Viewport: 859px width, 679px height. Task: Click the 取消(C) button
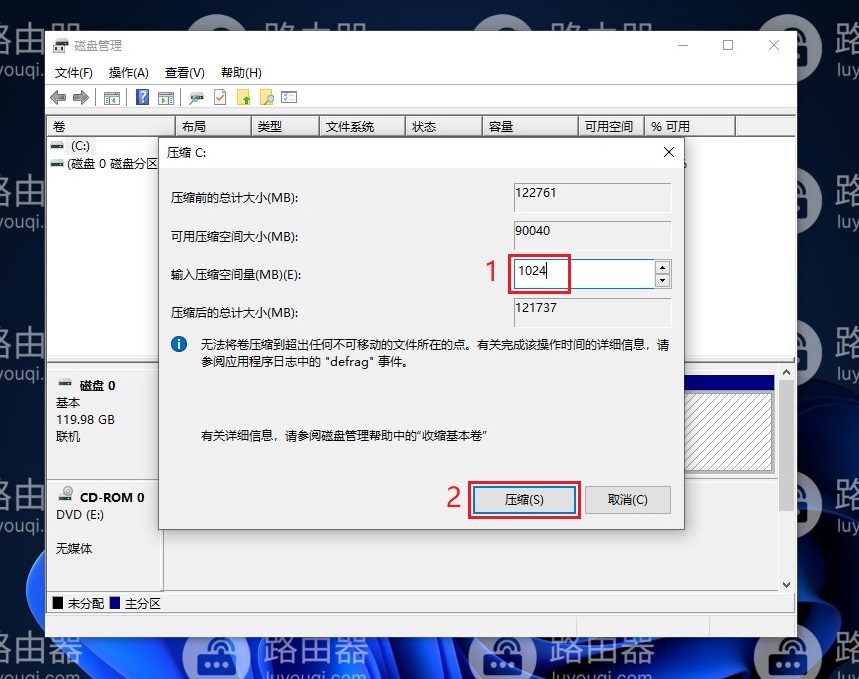pyautogui.click(x=628, y=500)
